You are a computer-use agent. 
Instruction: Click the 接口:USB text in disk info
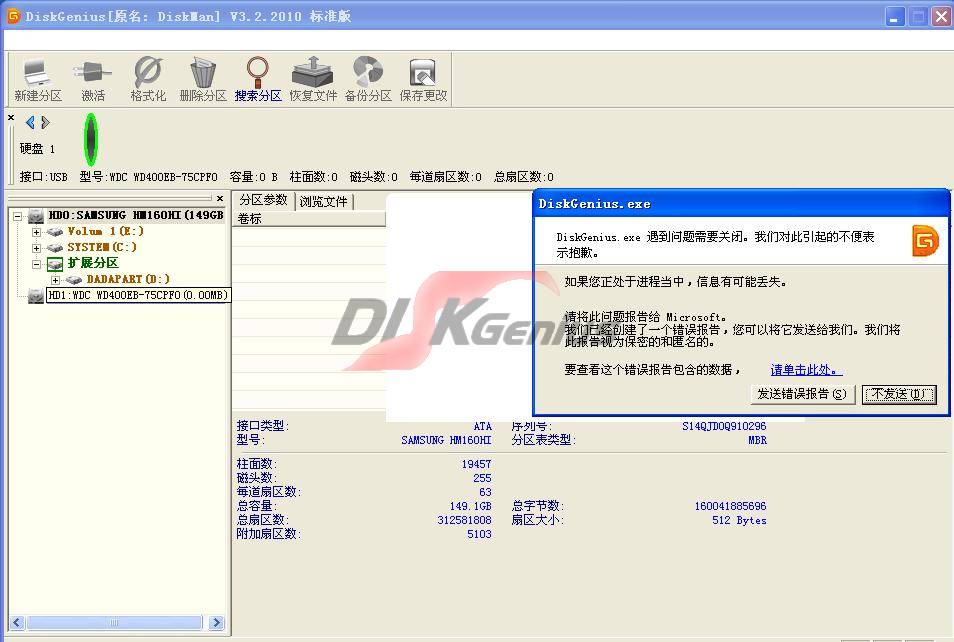click(x=43, y=177)
